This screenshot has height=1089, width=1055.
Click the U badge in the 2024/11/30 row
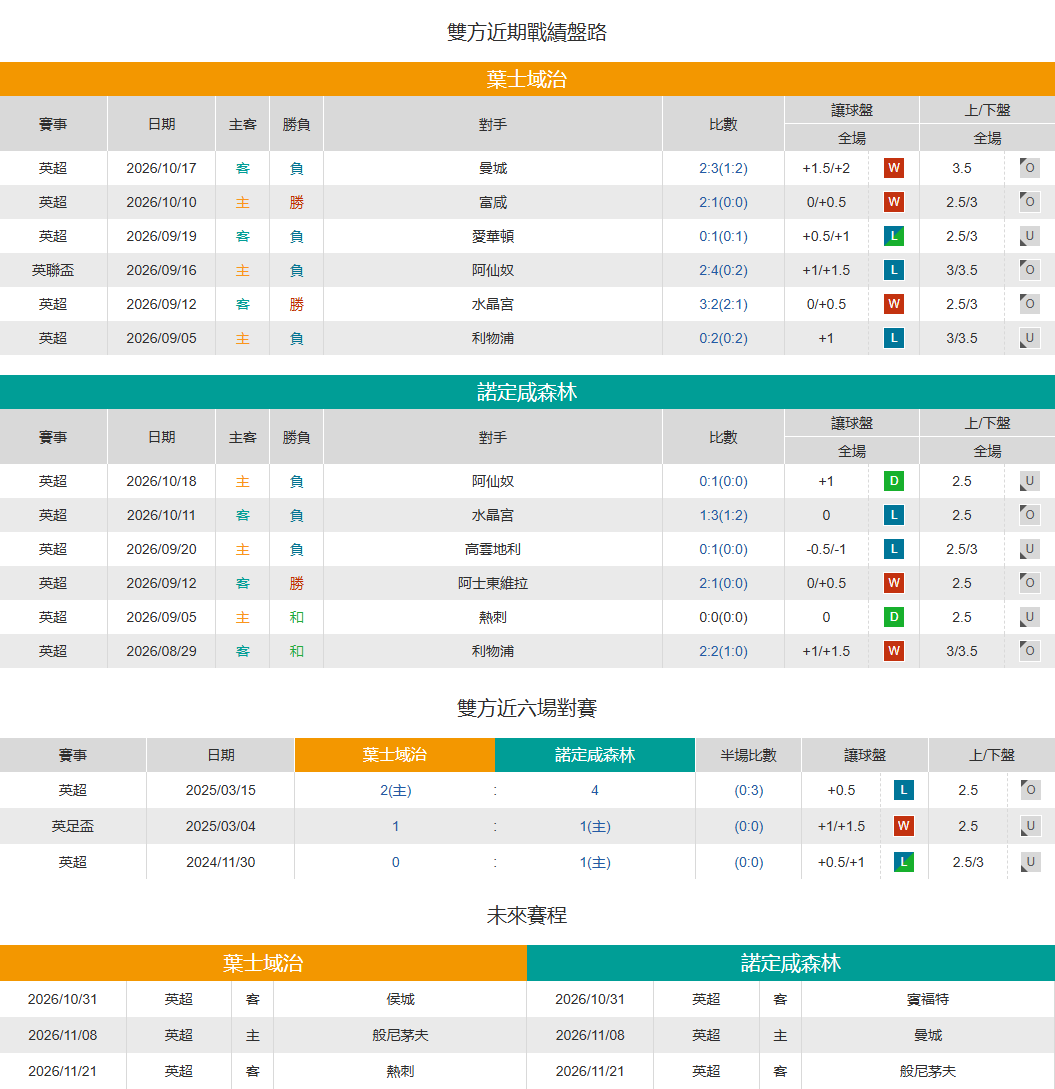1030,863
